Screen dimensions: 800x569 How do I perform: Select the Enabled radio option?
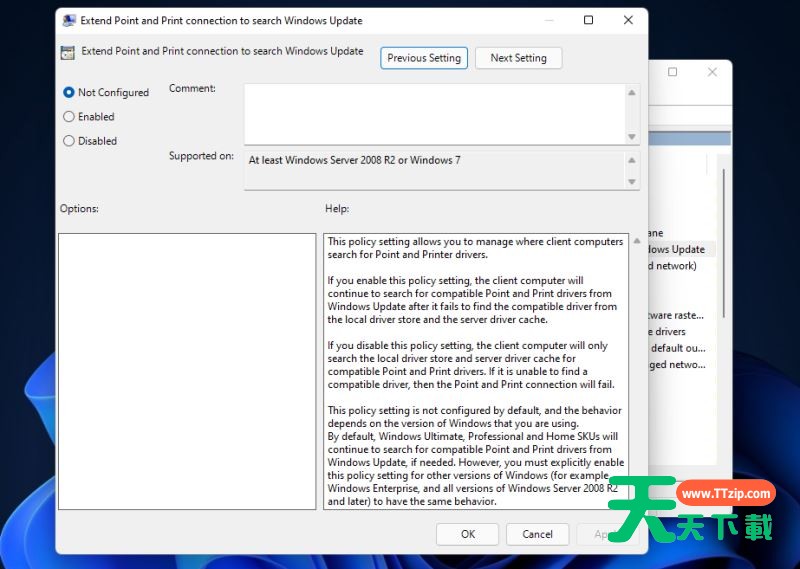[68, 116]
